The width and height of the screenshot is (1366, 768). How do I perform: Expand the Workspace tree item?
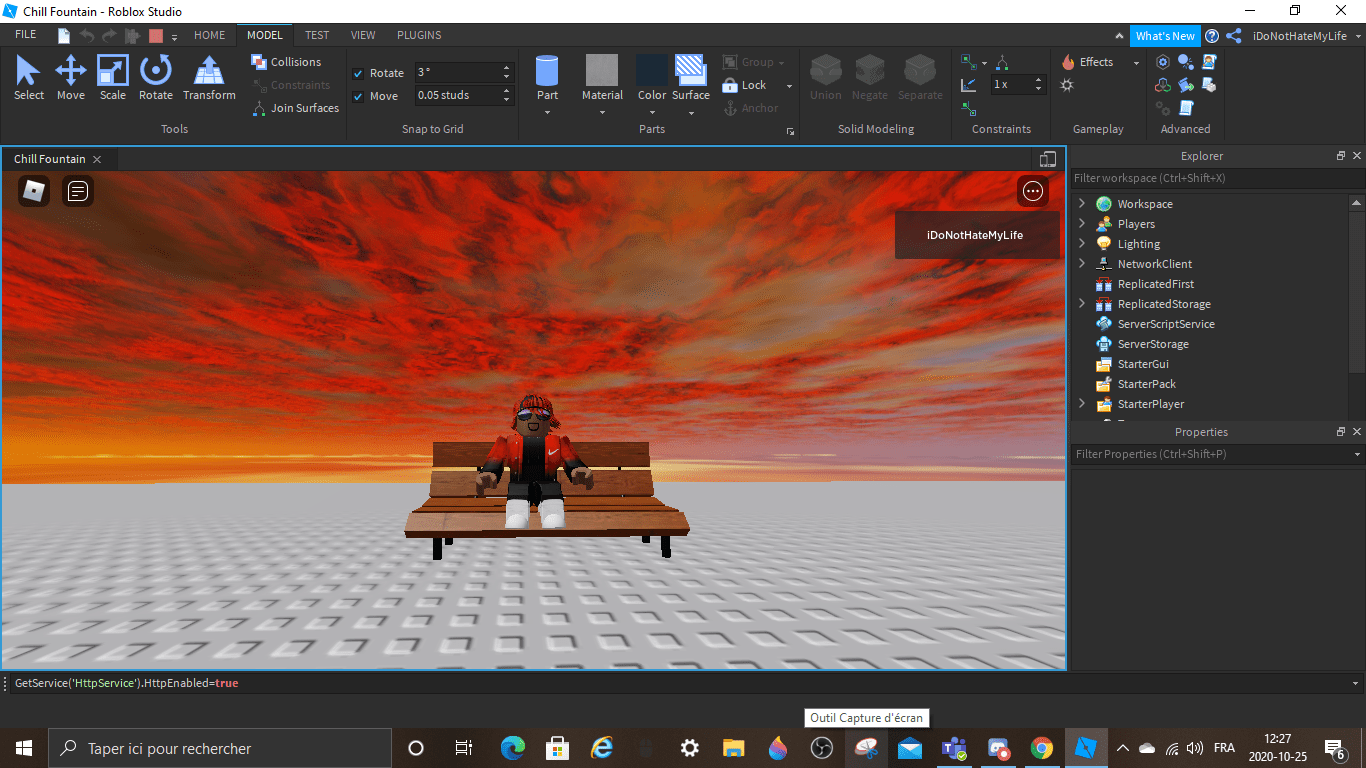[1081, 203]
